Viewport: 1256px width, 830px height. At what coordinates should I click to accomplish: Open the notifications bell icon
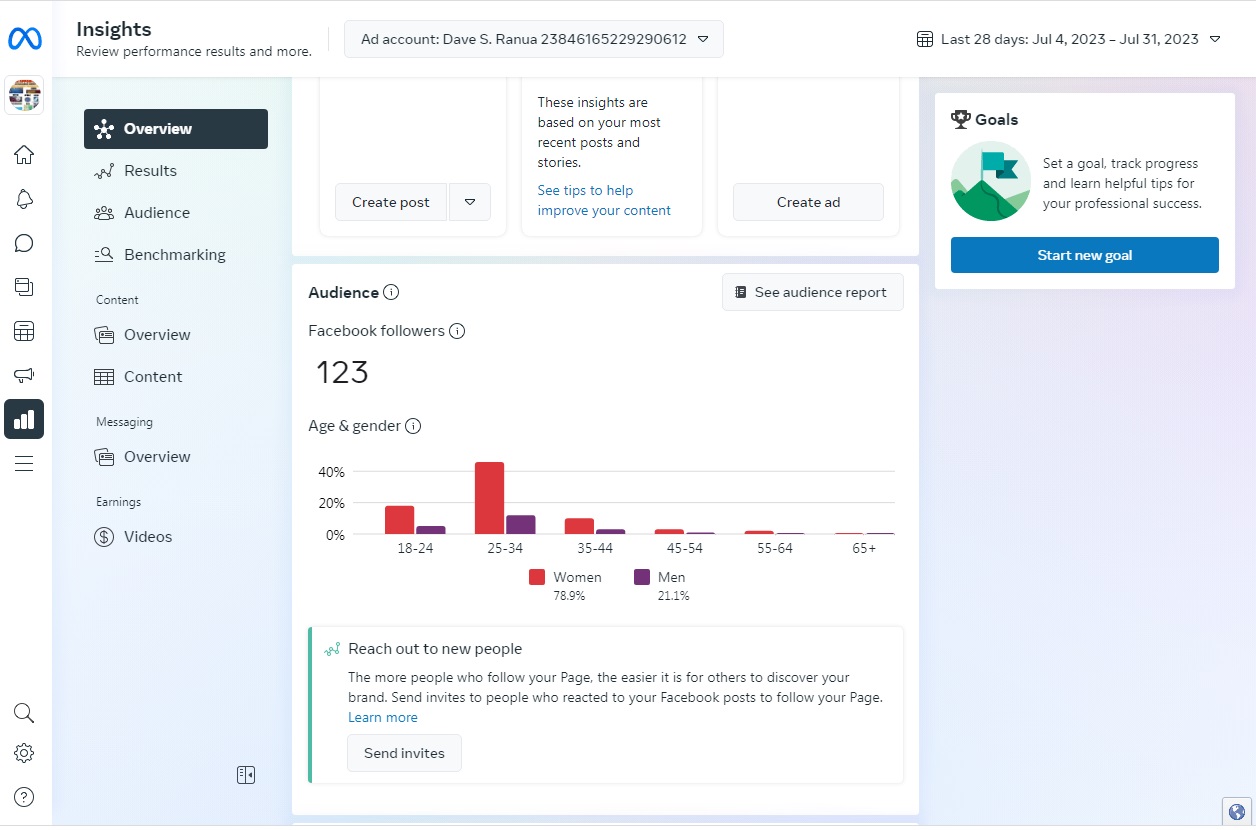click(24, 199)
